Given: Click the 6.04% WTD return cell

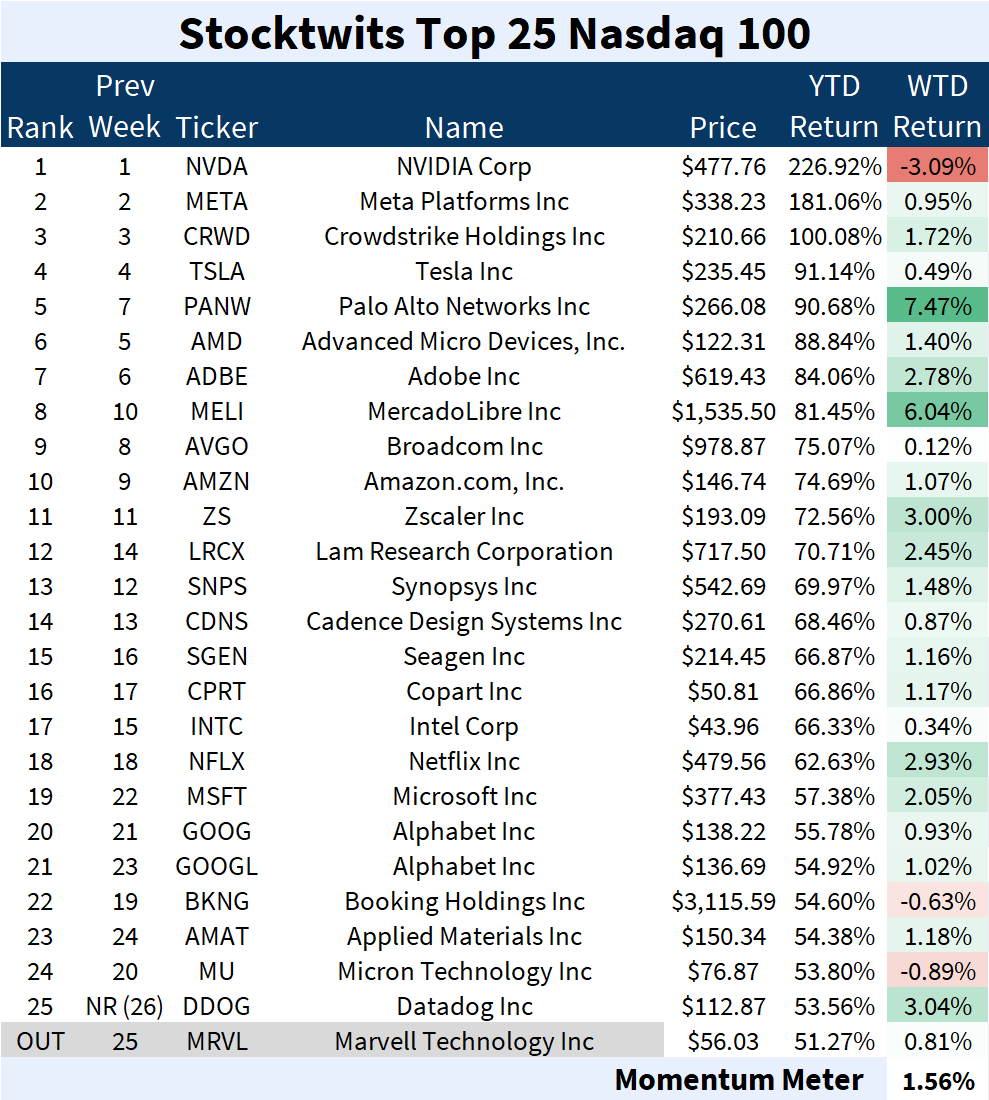Looking at the screenshot, I should (x=938, y=411).
